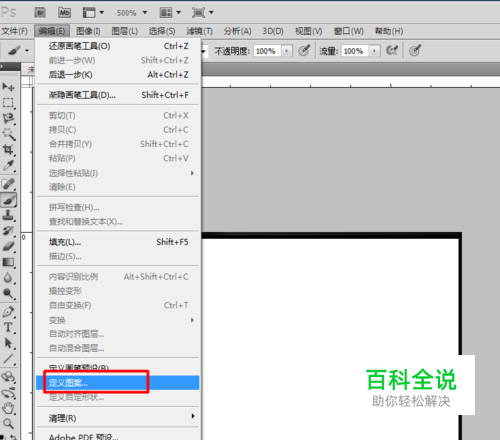Select the Pen tool
The height and width of the screenshot is (440, 500).
click(8, 312)
